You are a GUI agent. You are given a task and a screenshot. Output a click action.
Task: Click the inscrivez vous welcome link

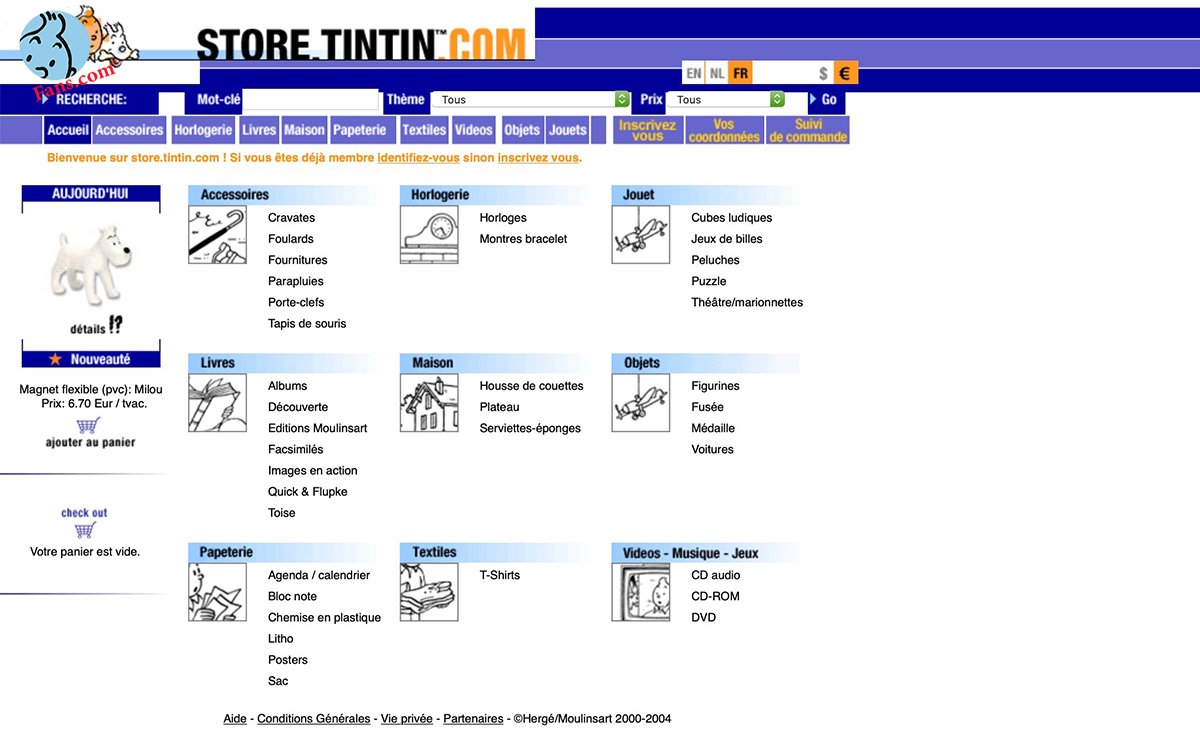[538, 158]
